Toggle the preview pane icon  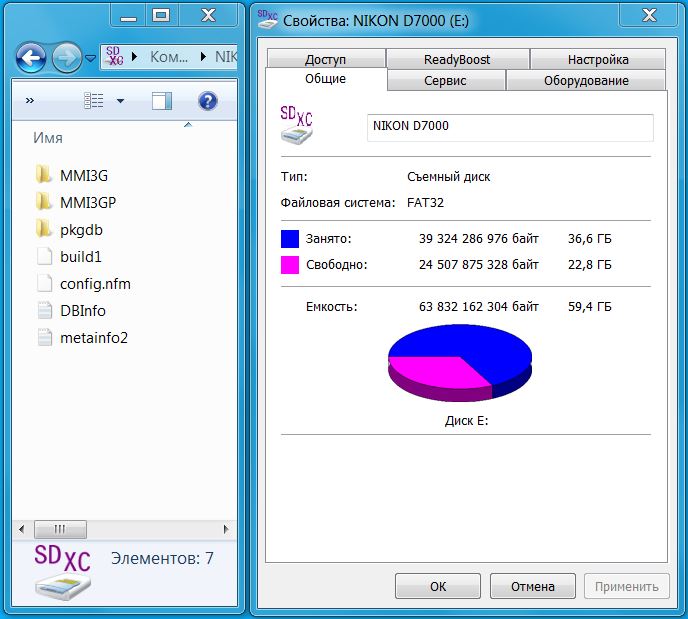162,100
